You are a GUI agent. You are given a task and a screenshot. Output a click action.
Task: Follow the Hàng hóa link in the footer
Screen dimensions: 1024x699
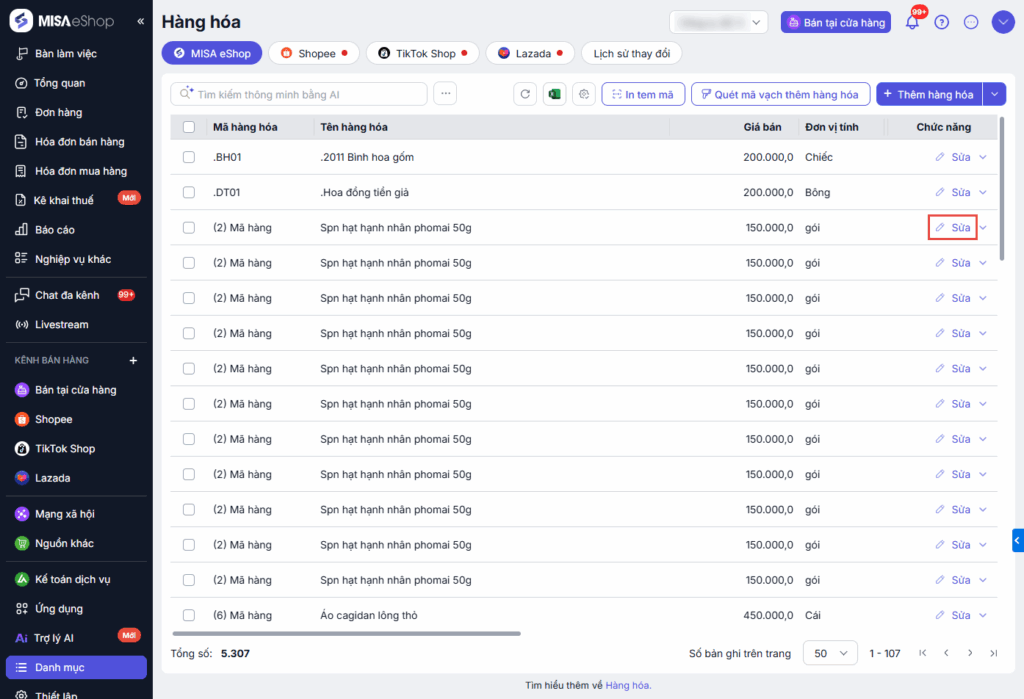click(x=627, y=685)
